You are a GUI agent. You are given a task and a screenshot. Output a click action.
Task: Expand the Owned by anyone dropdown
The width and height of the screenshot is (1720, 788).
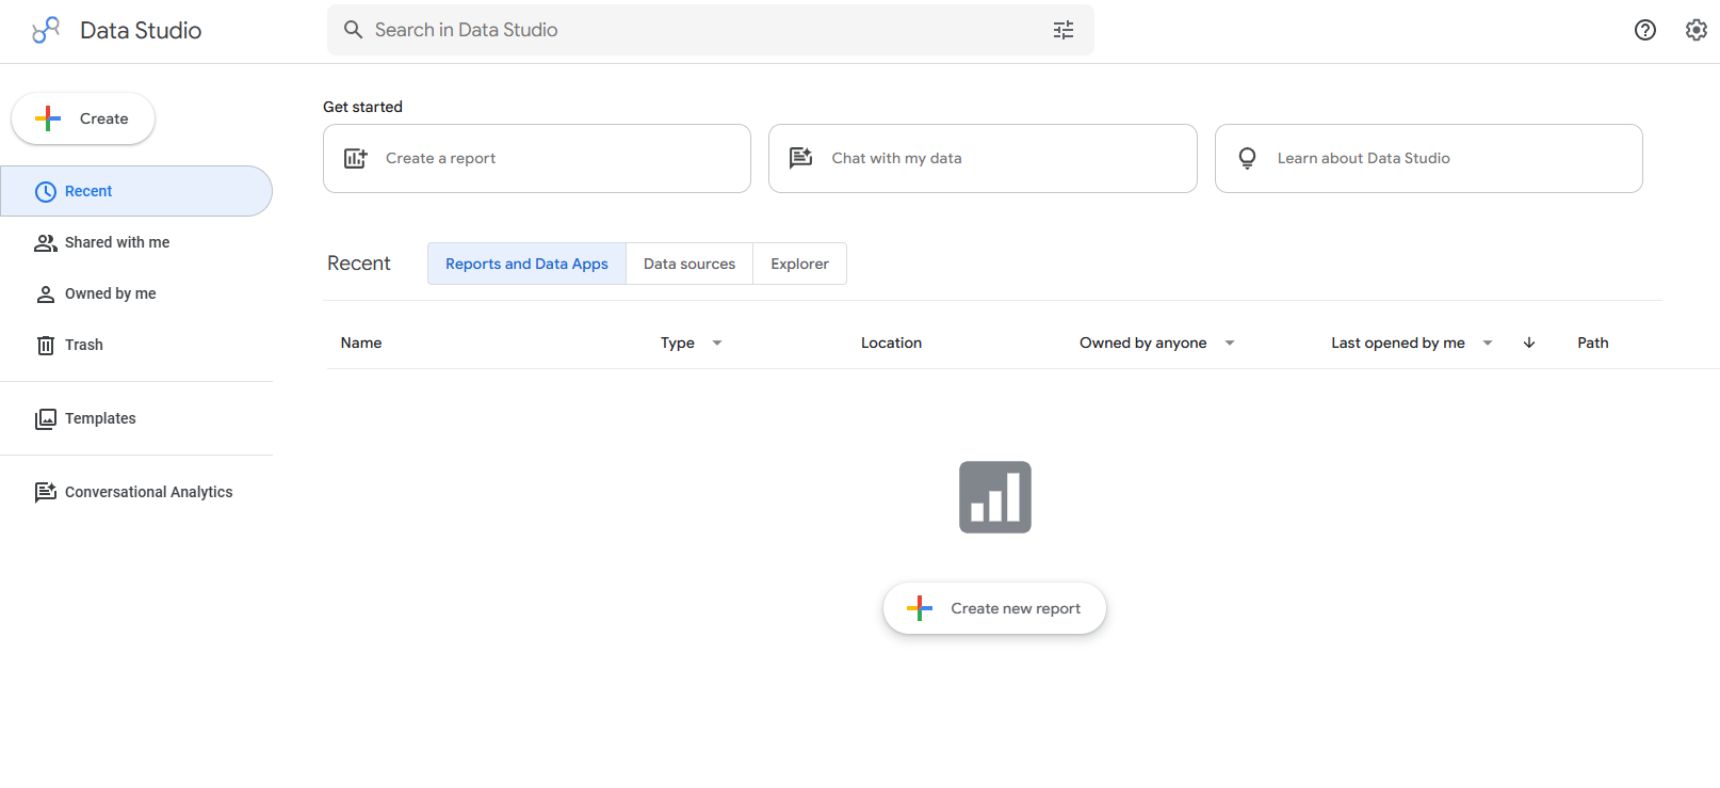click(x=1230, y=343)
